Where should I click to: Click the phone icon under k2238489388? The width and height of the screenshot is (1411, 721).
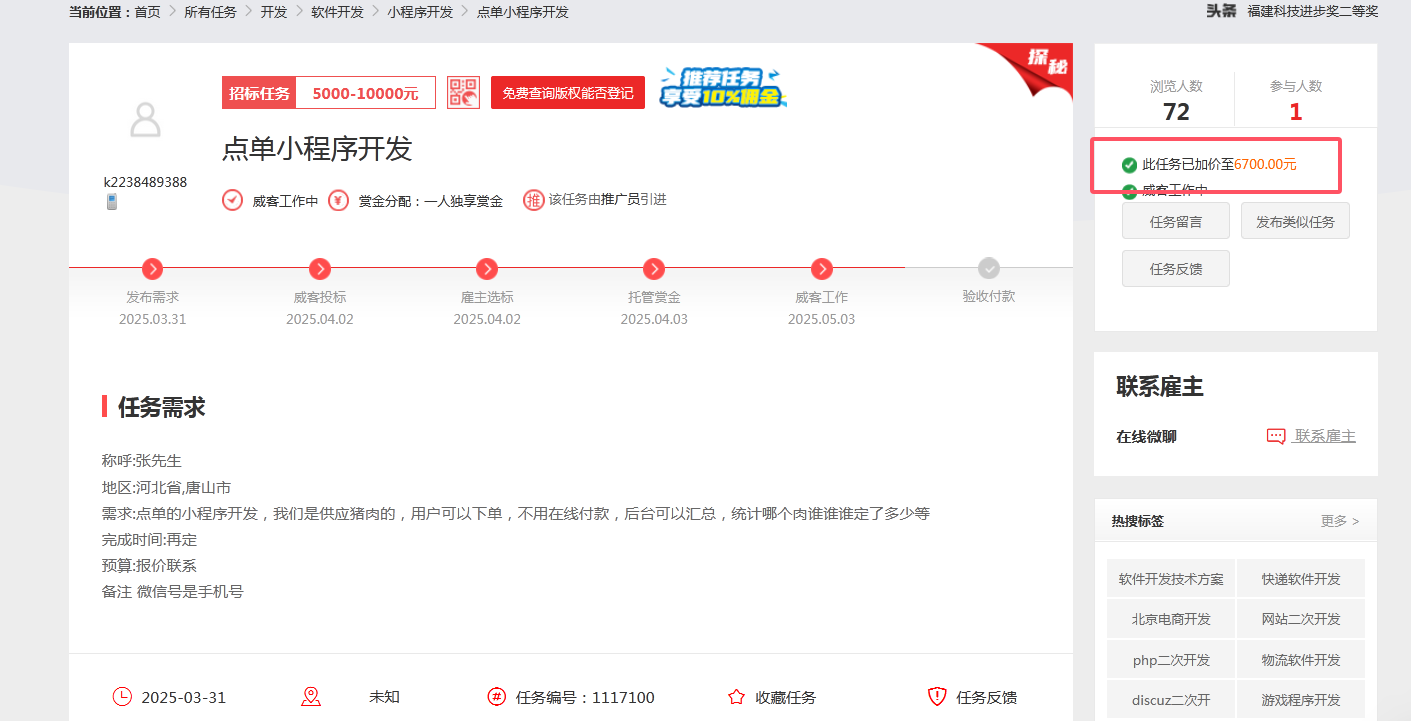click(x=112, y=201)
